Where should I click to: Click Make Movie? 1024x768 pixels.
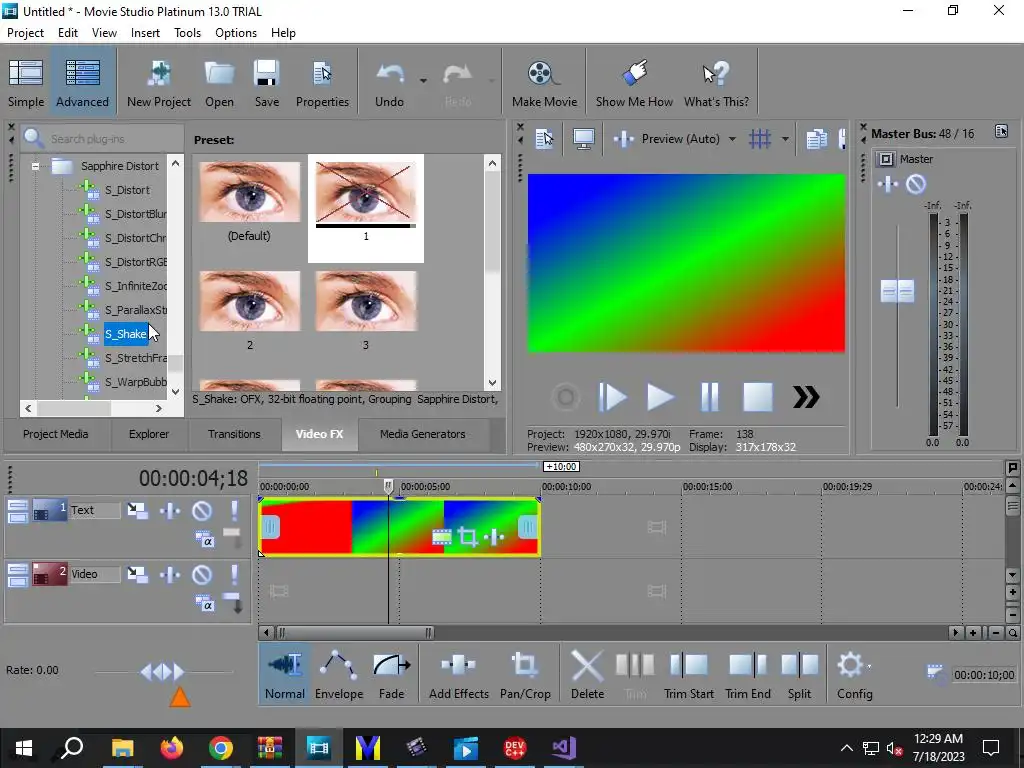(544, 82)
